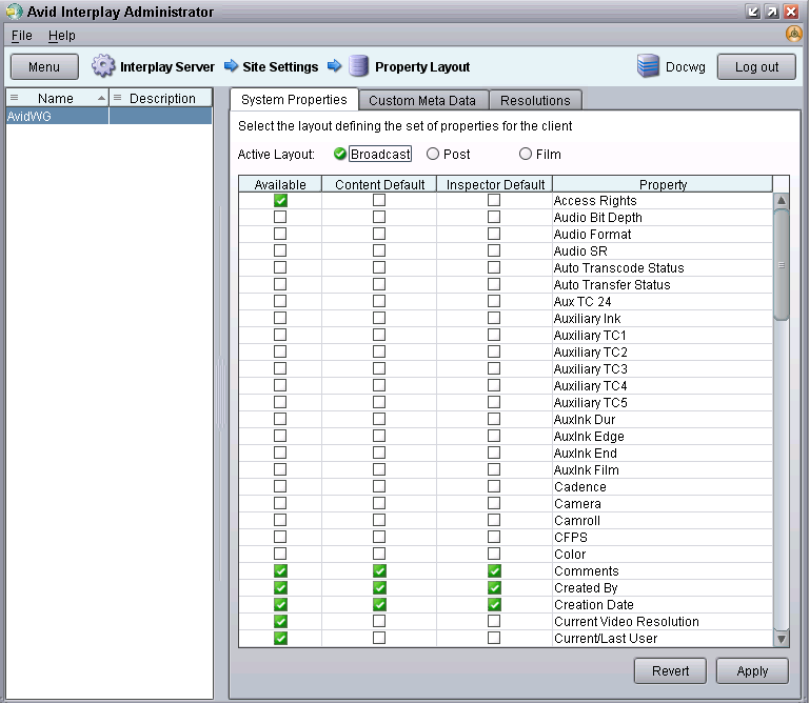This screenshot has width=809, height=703.
Task: Switch to the Resolutions tab
Action: [535, 101]
